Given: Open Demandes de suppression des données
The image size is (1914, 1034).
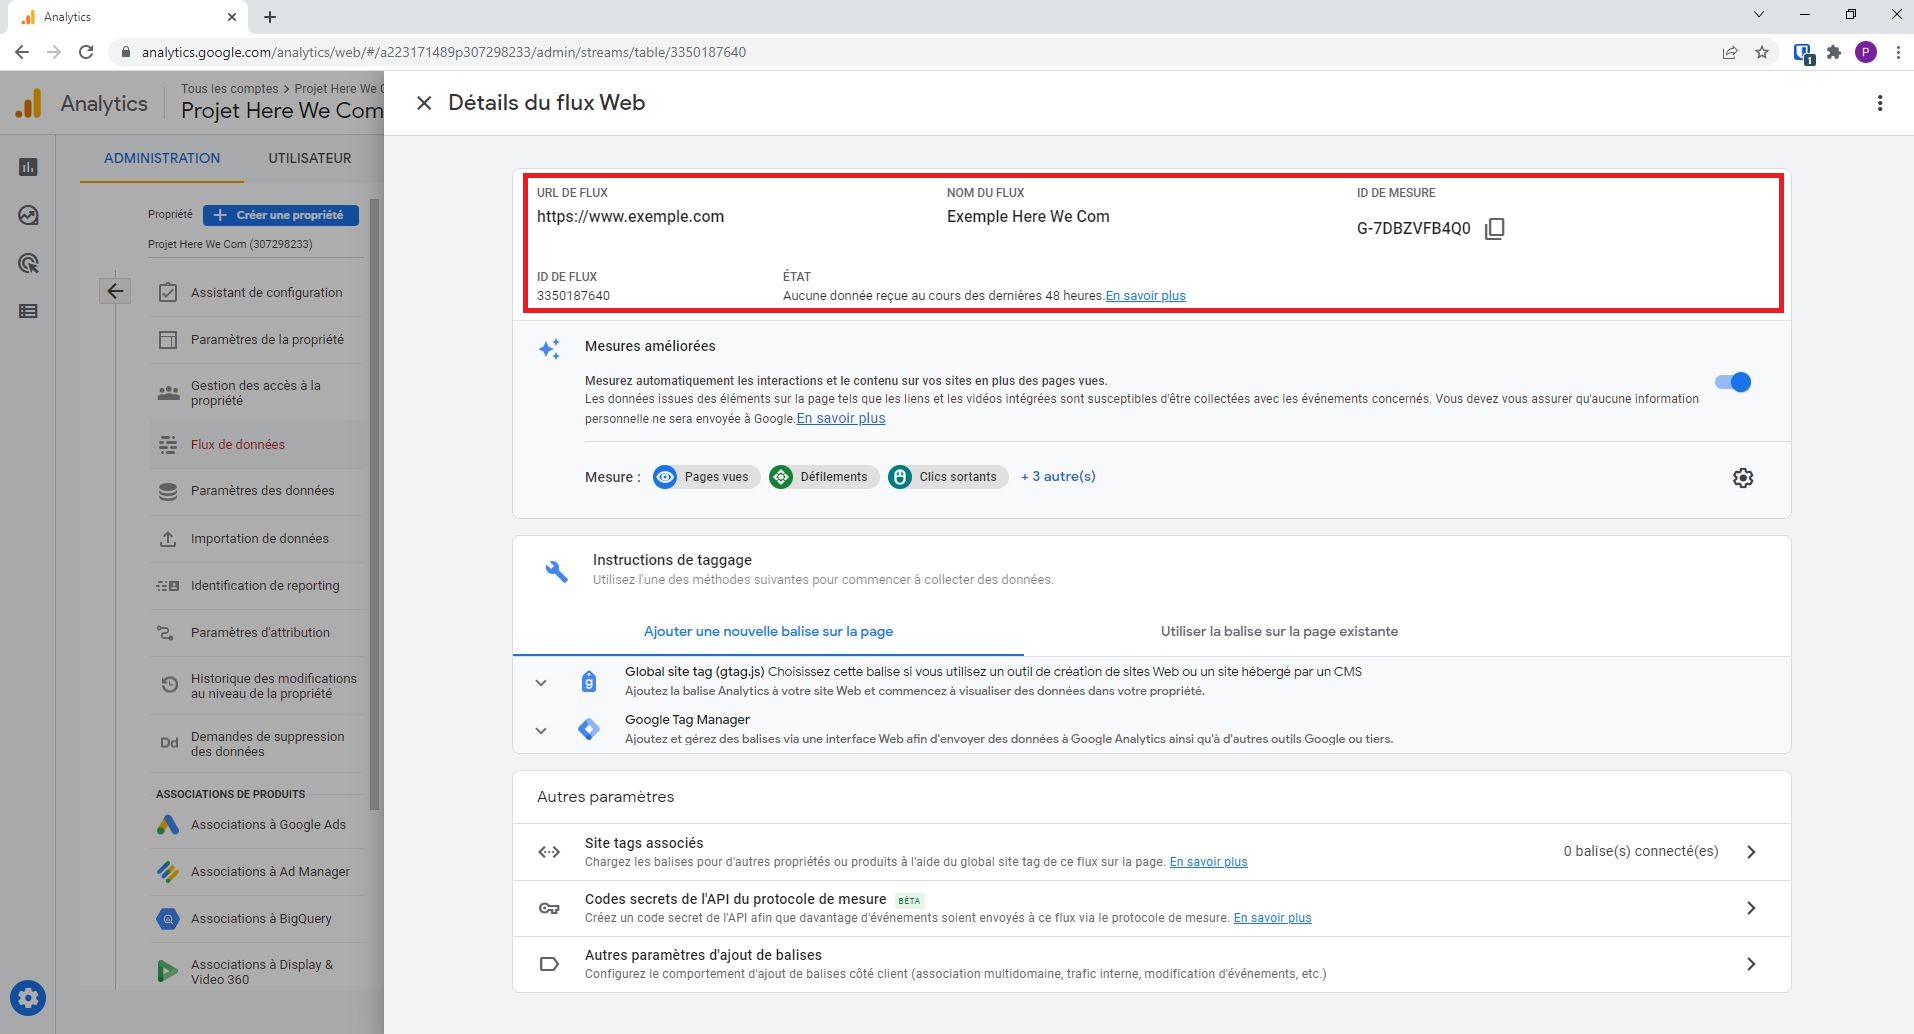Looking at the screenshot, I should (x=257, y=744).
